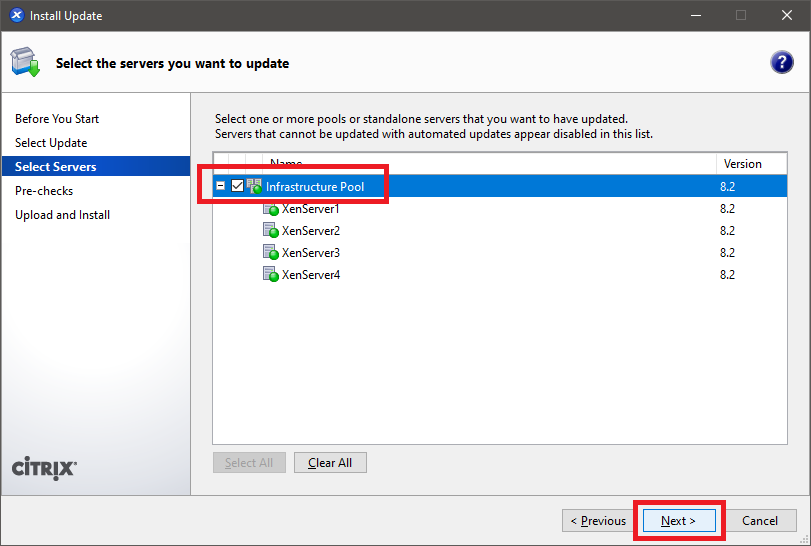
Task: Click the XenServer3 server icon
Action: coord(270,253)
